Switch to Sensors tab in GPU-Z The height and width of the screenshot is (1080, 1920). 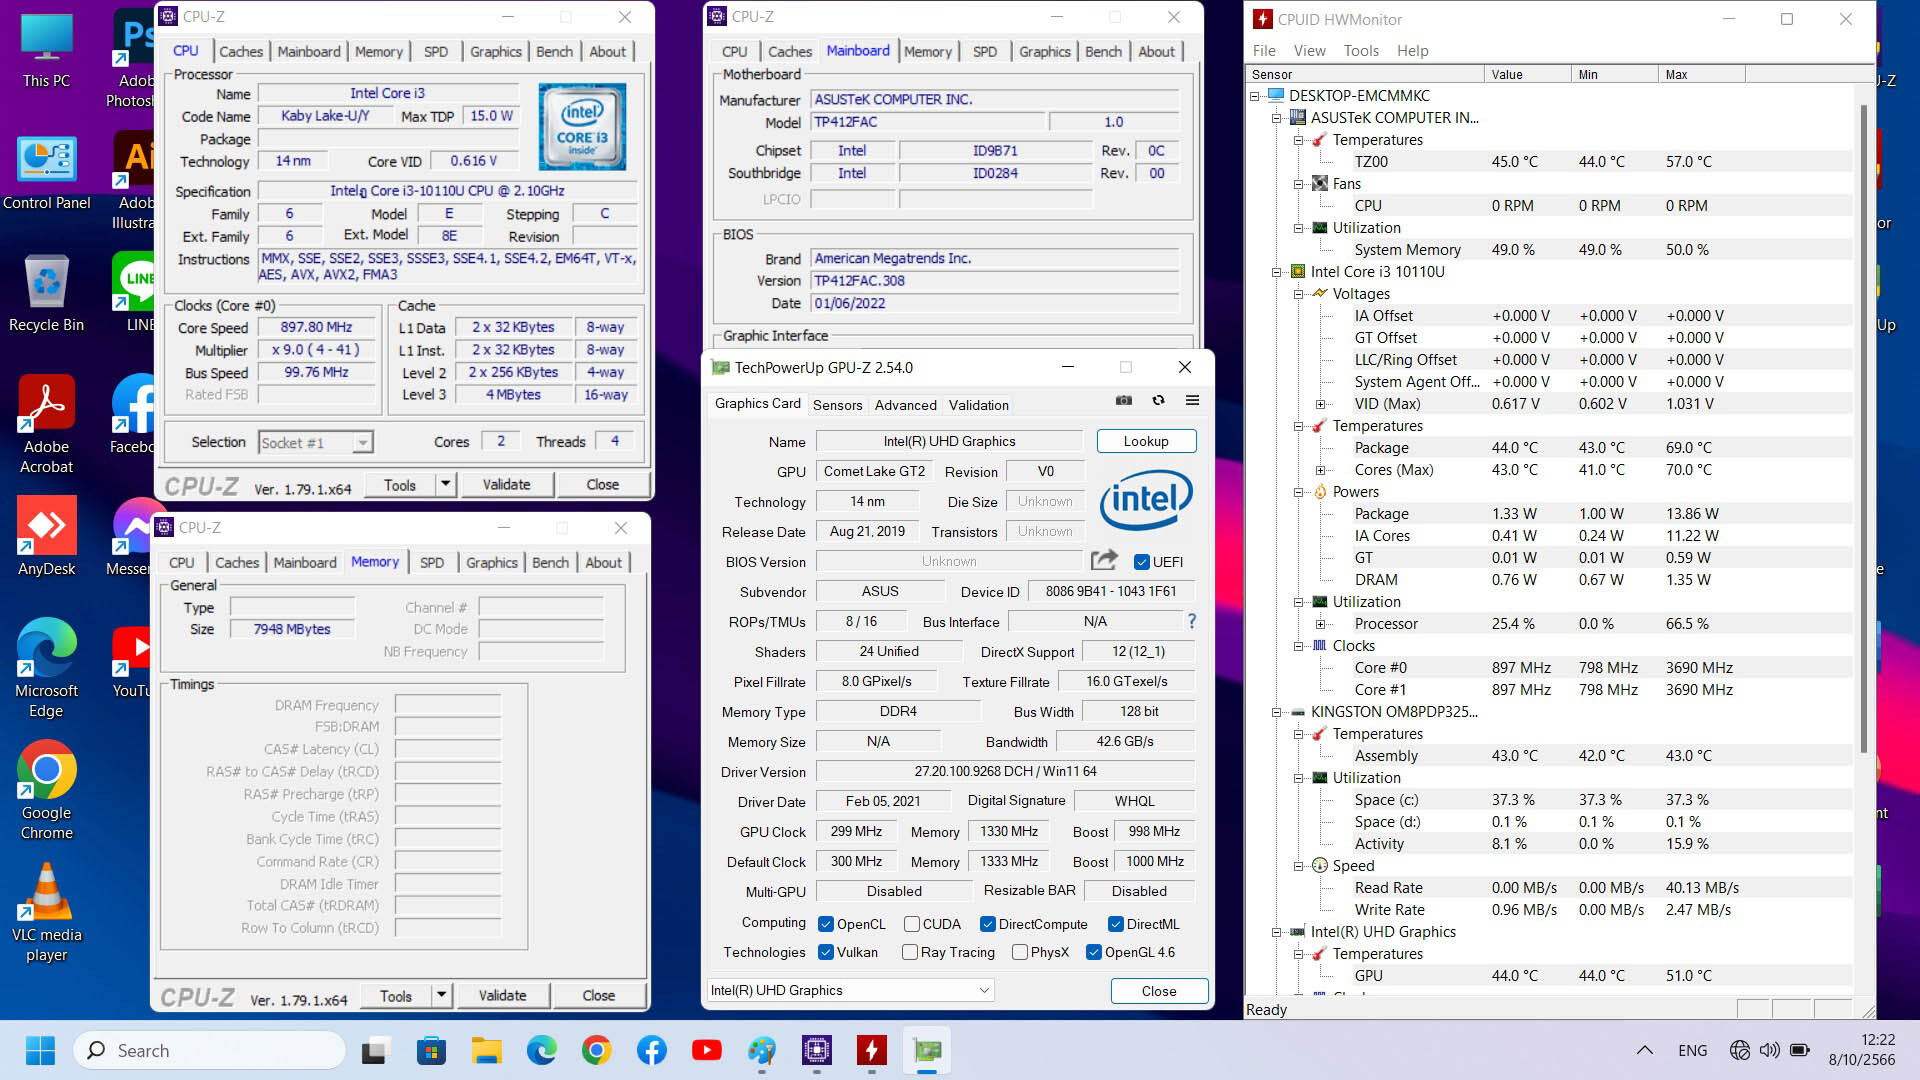pyautogui.click(x=837, y=405)
